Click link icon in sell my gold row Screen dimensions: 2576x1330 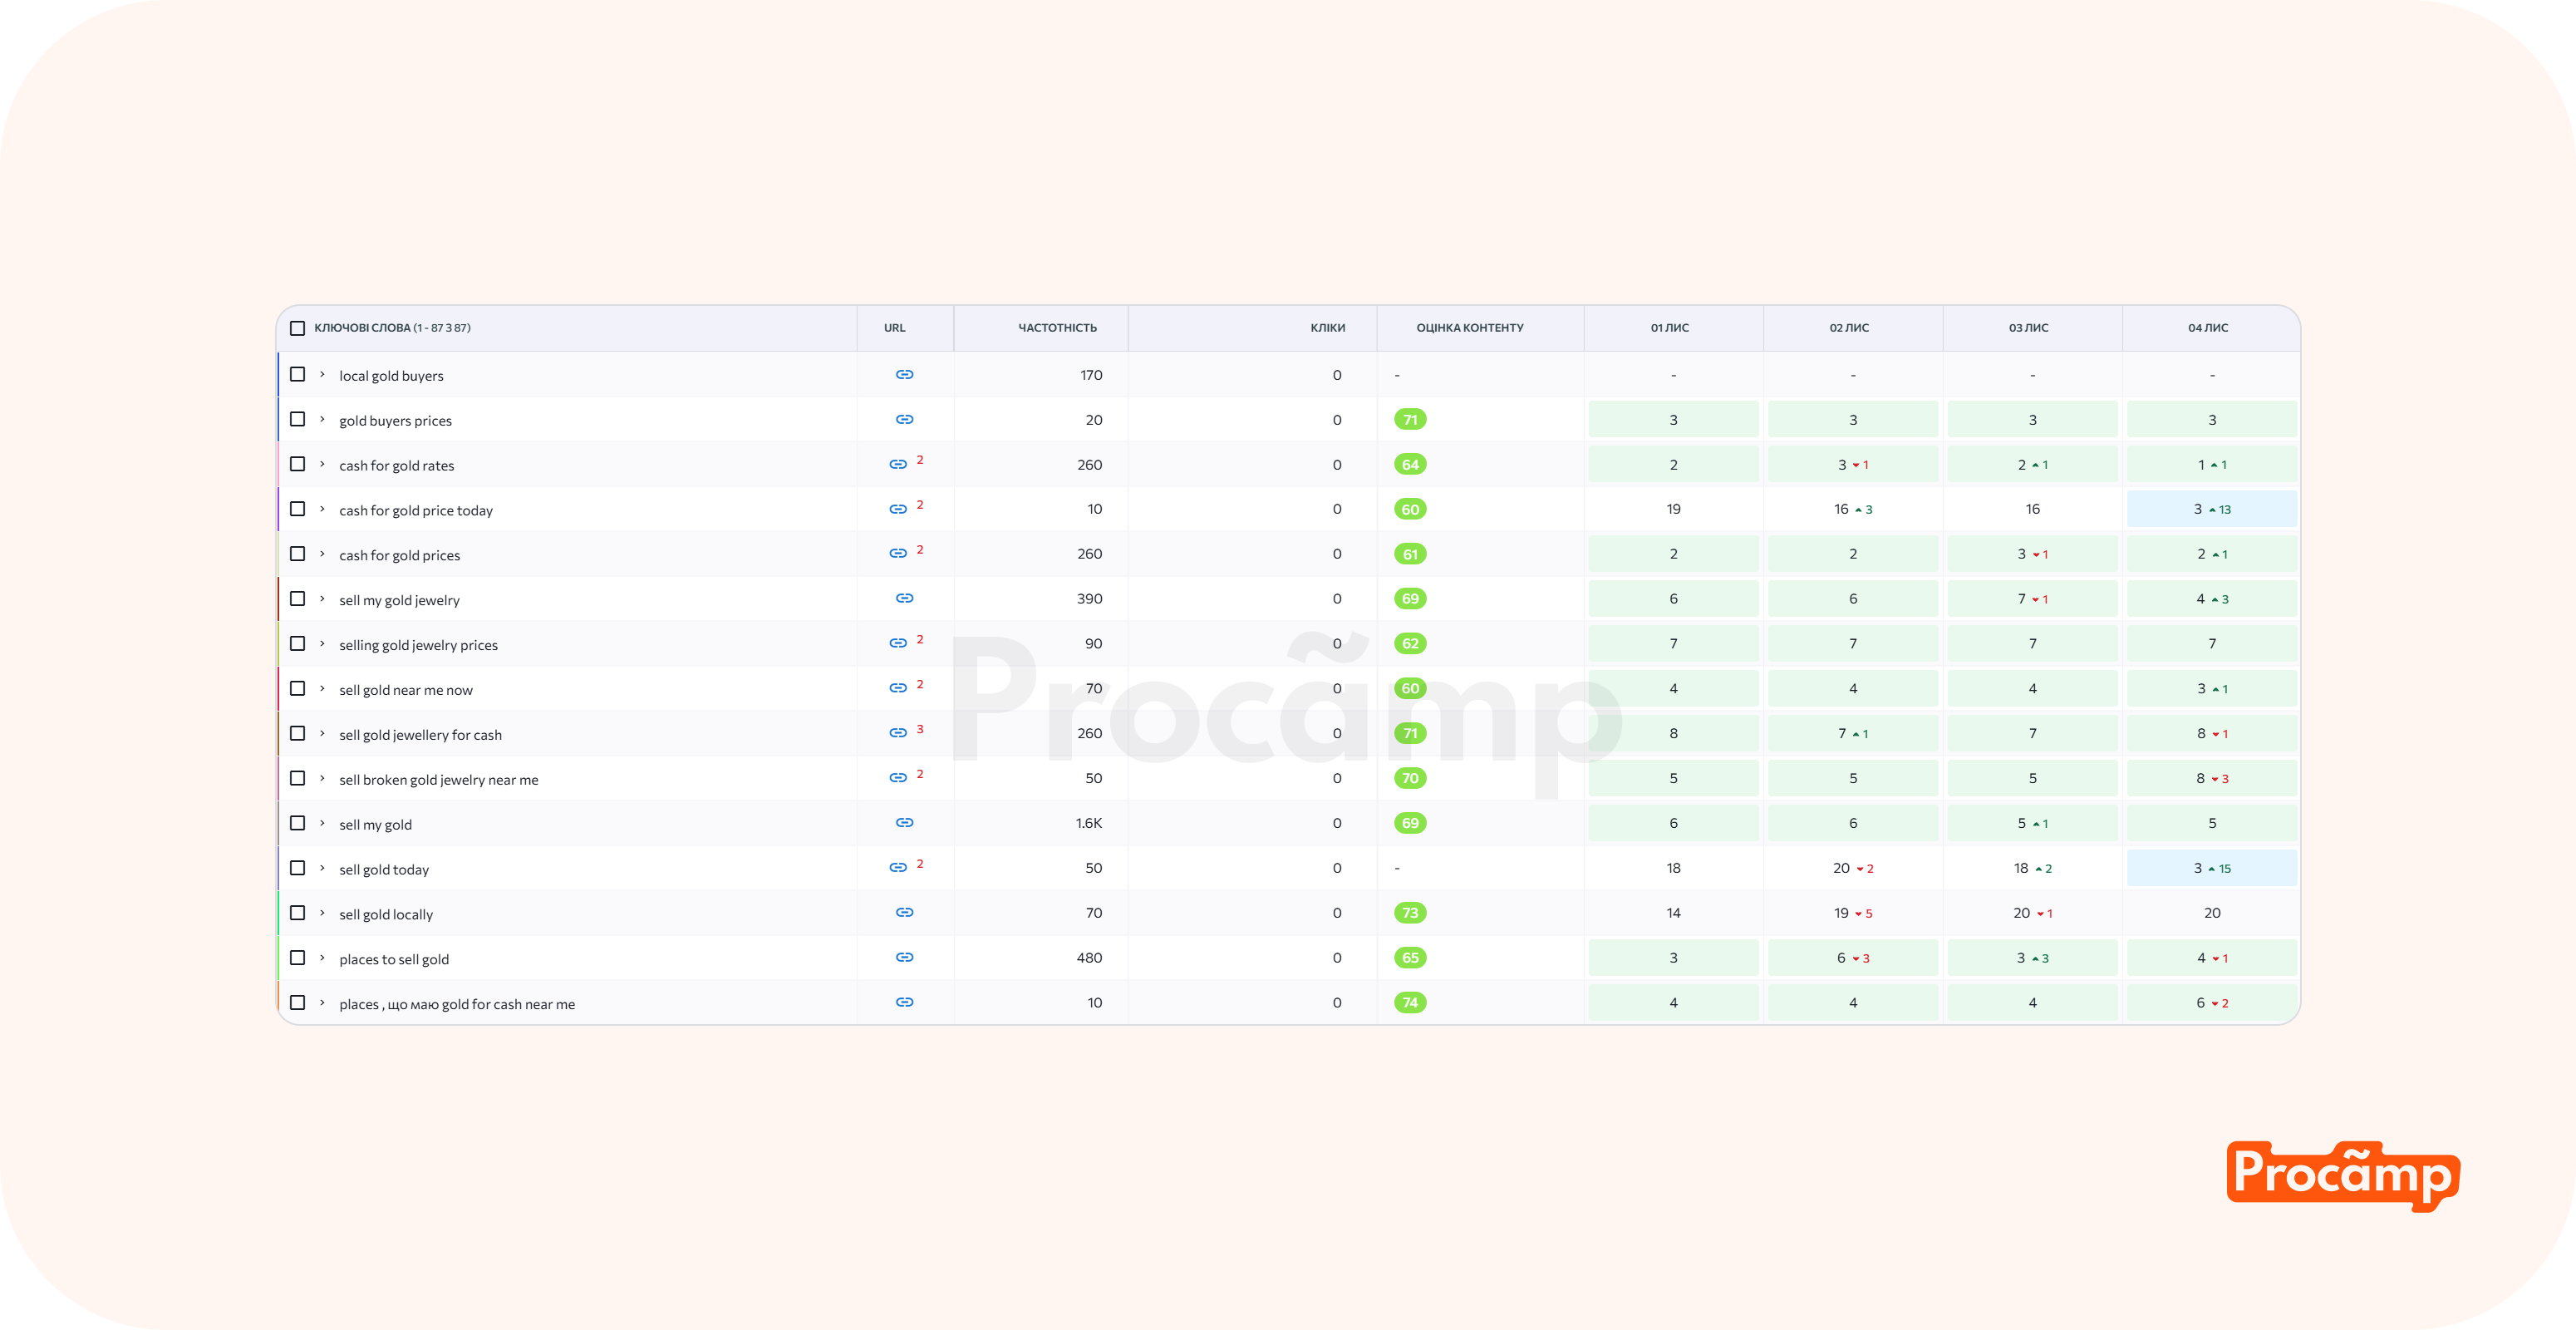tap(904, 823)
